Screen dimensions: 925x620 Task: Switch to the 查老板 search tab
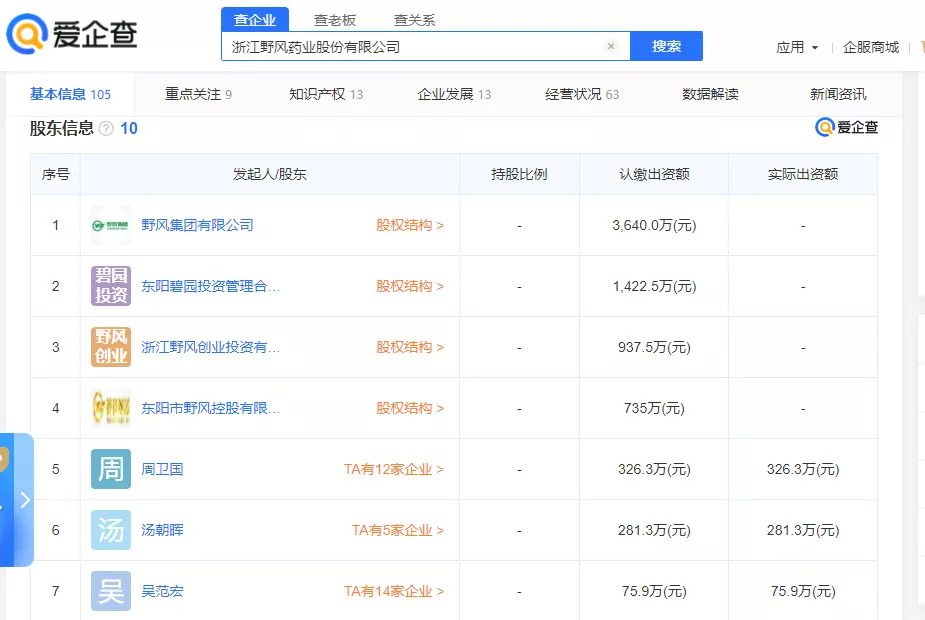[335, 20]
